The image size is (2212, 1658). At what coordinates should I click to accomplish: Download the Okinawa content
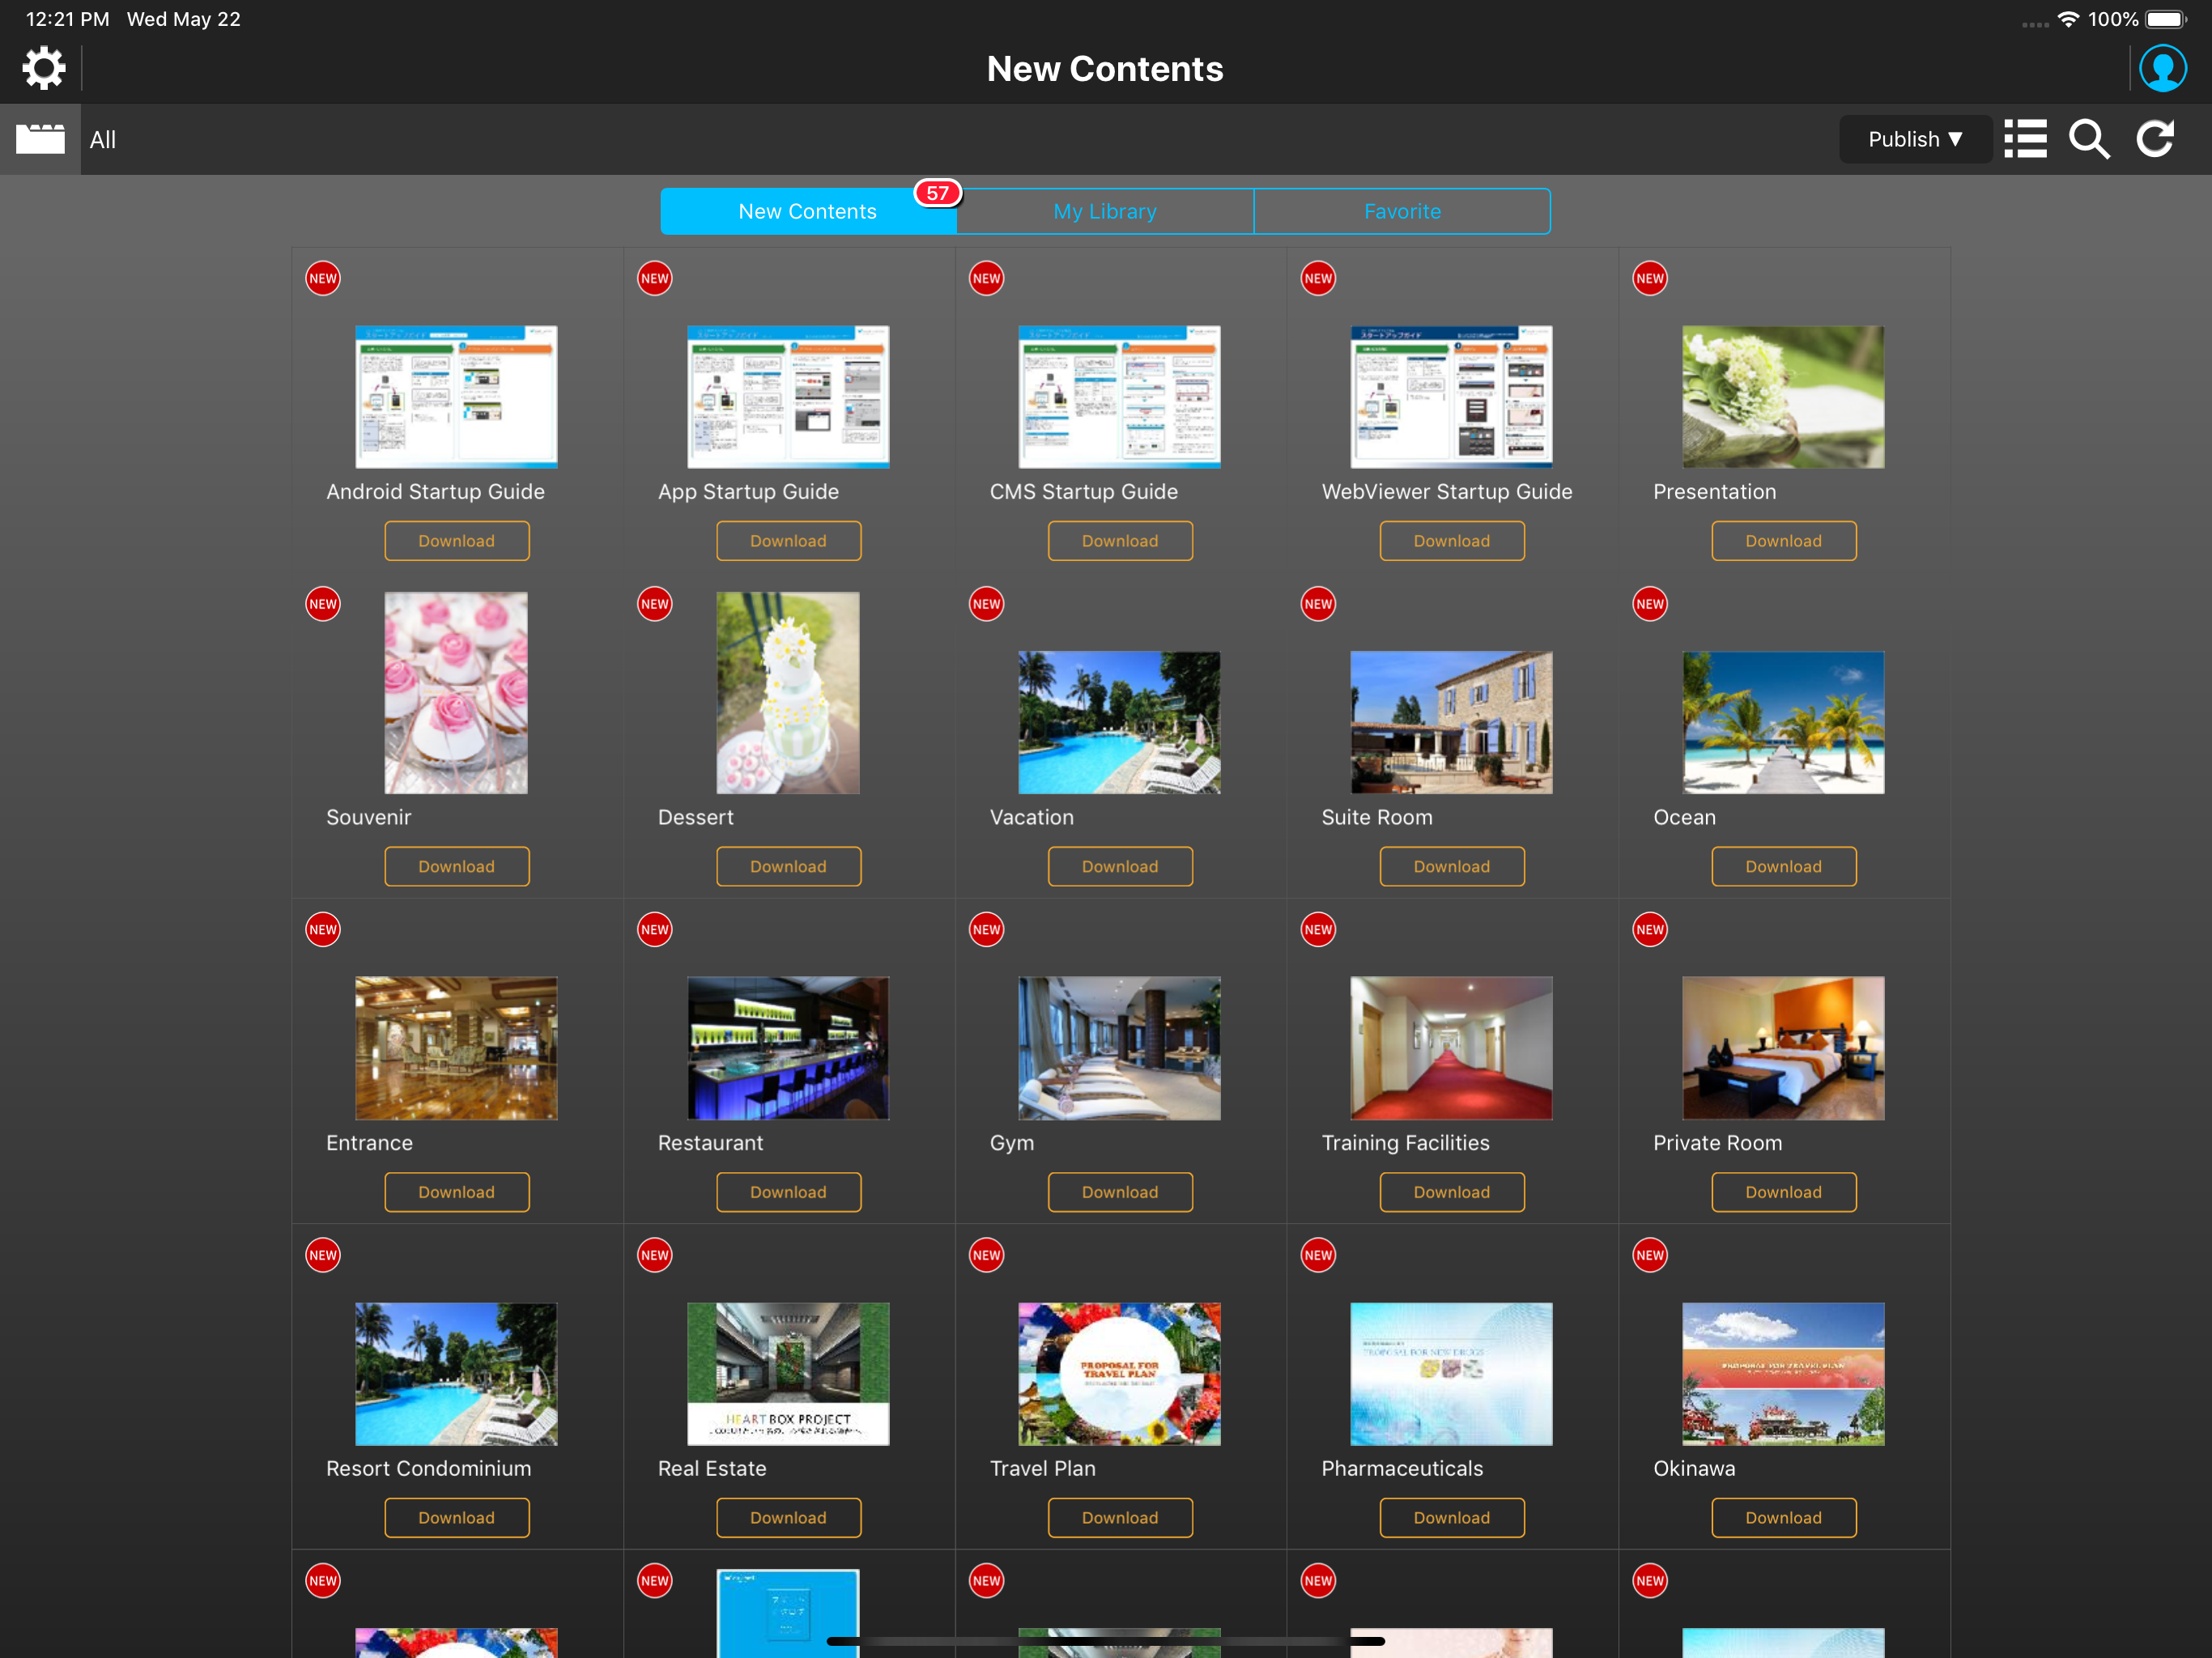[x=1783, y=1517]
